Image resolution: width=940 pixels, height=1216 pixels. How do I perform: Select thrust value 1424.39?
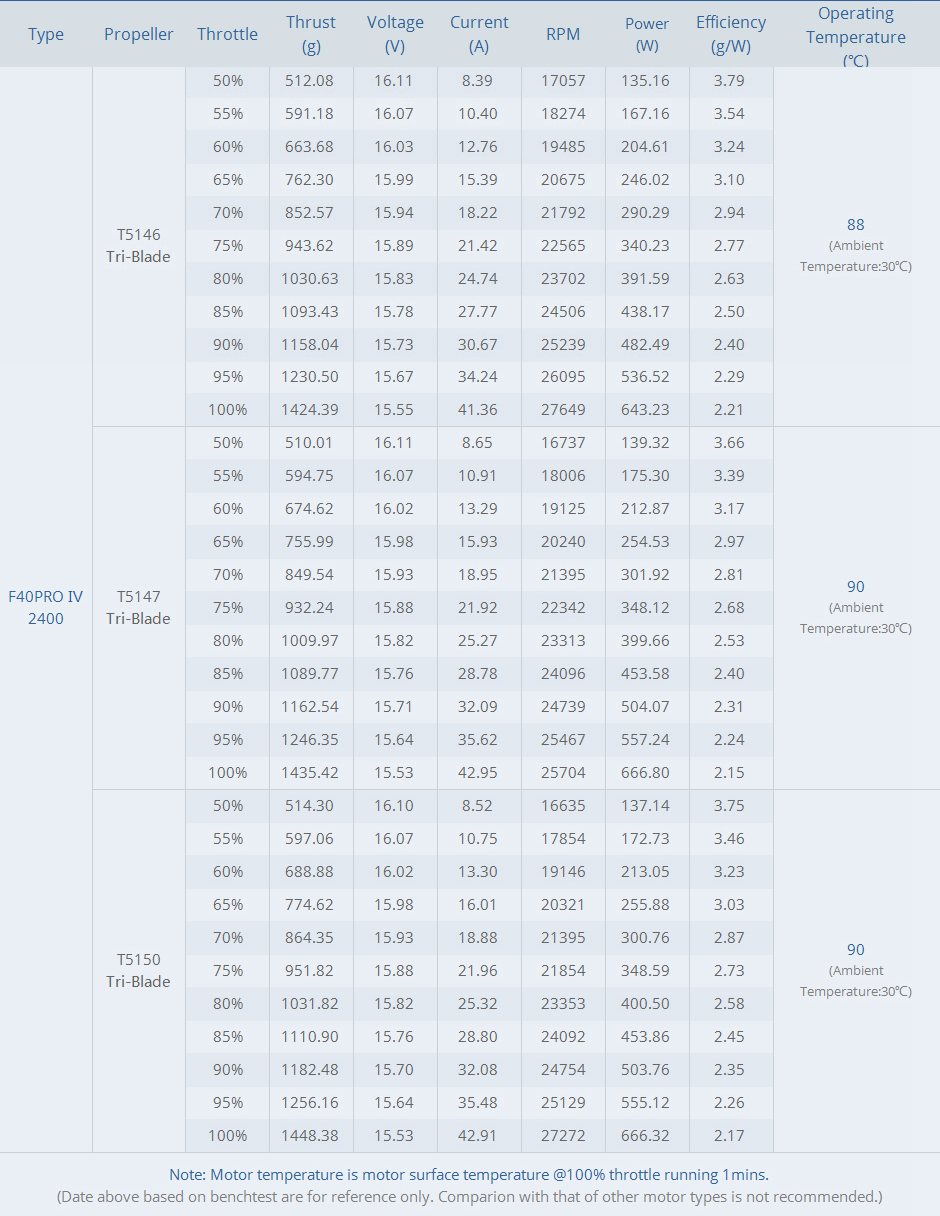tap(310, 410)
